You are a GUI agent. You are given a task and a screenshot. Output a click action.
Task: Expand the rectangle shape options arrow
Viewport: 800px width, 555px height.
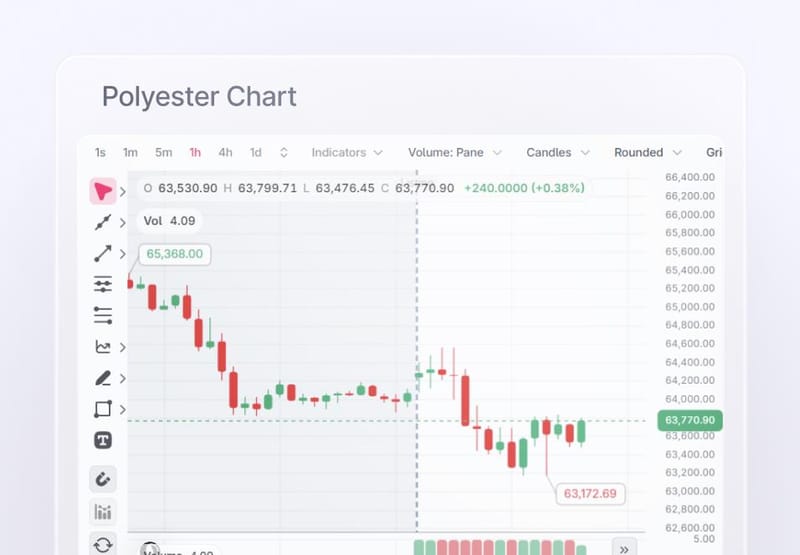(122, 409)
